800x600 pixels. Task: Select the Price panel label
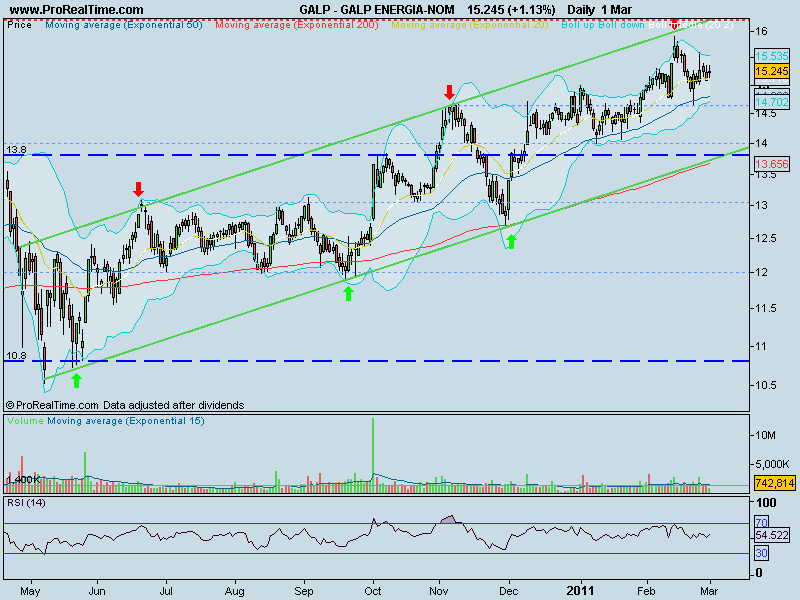coord(19,24)
